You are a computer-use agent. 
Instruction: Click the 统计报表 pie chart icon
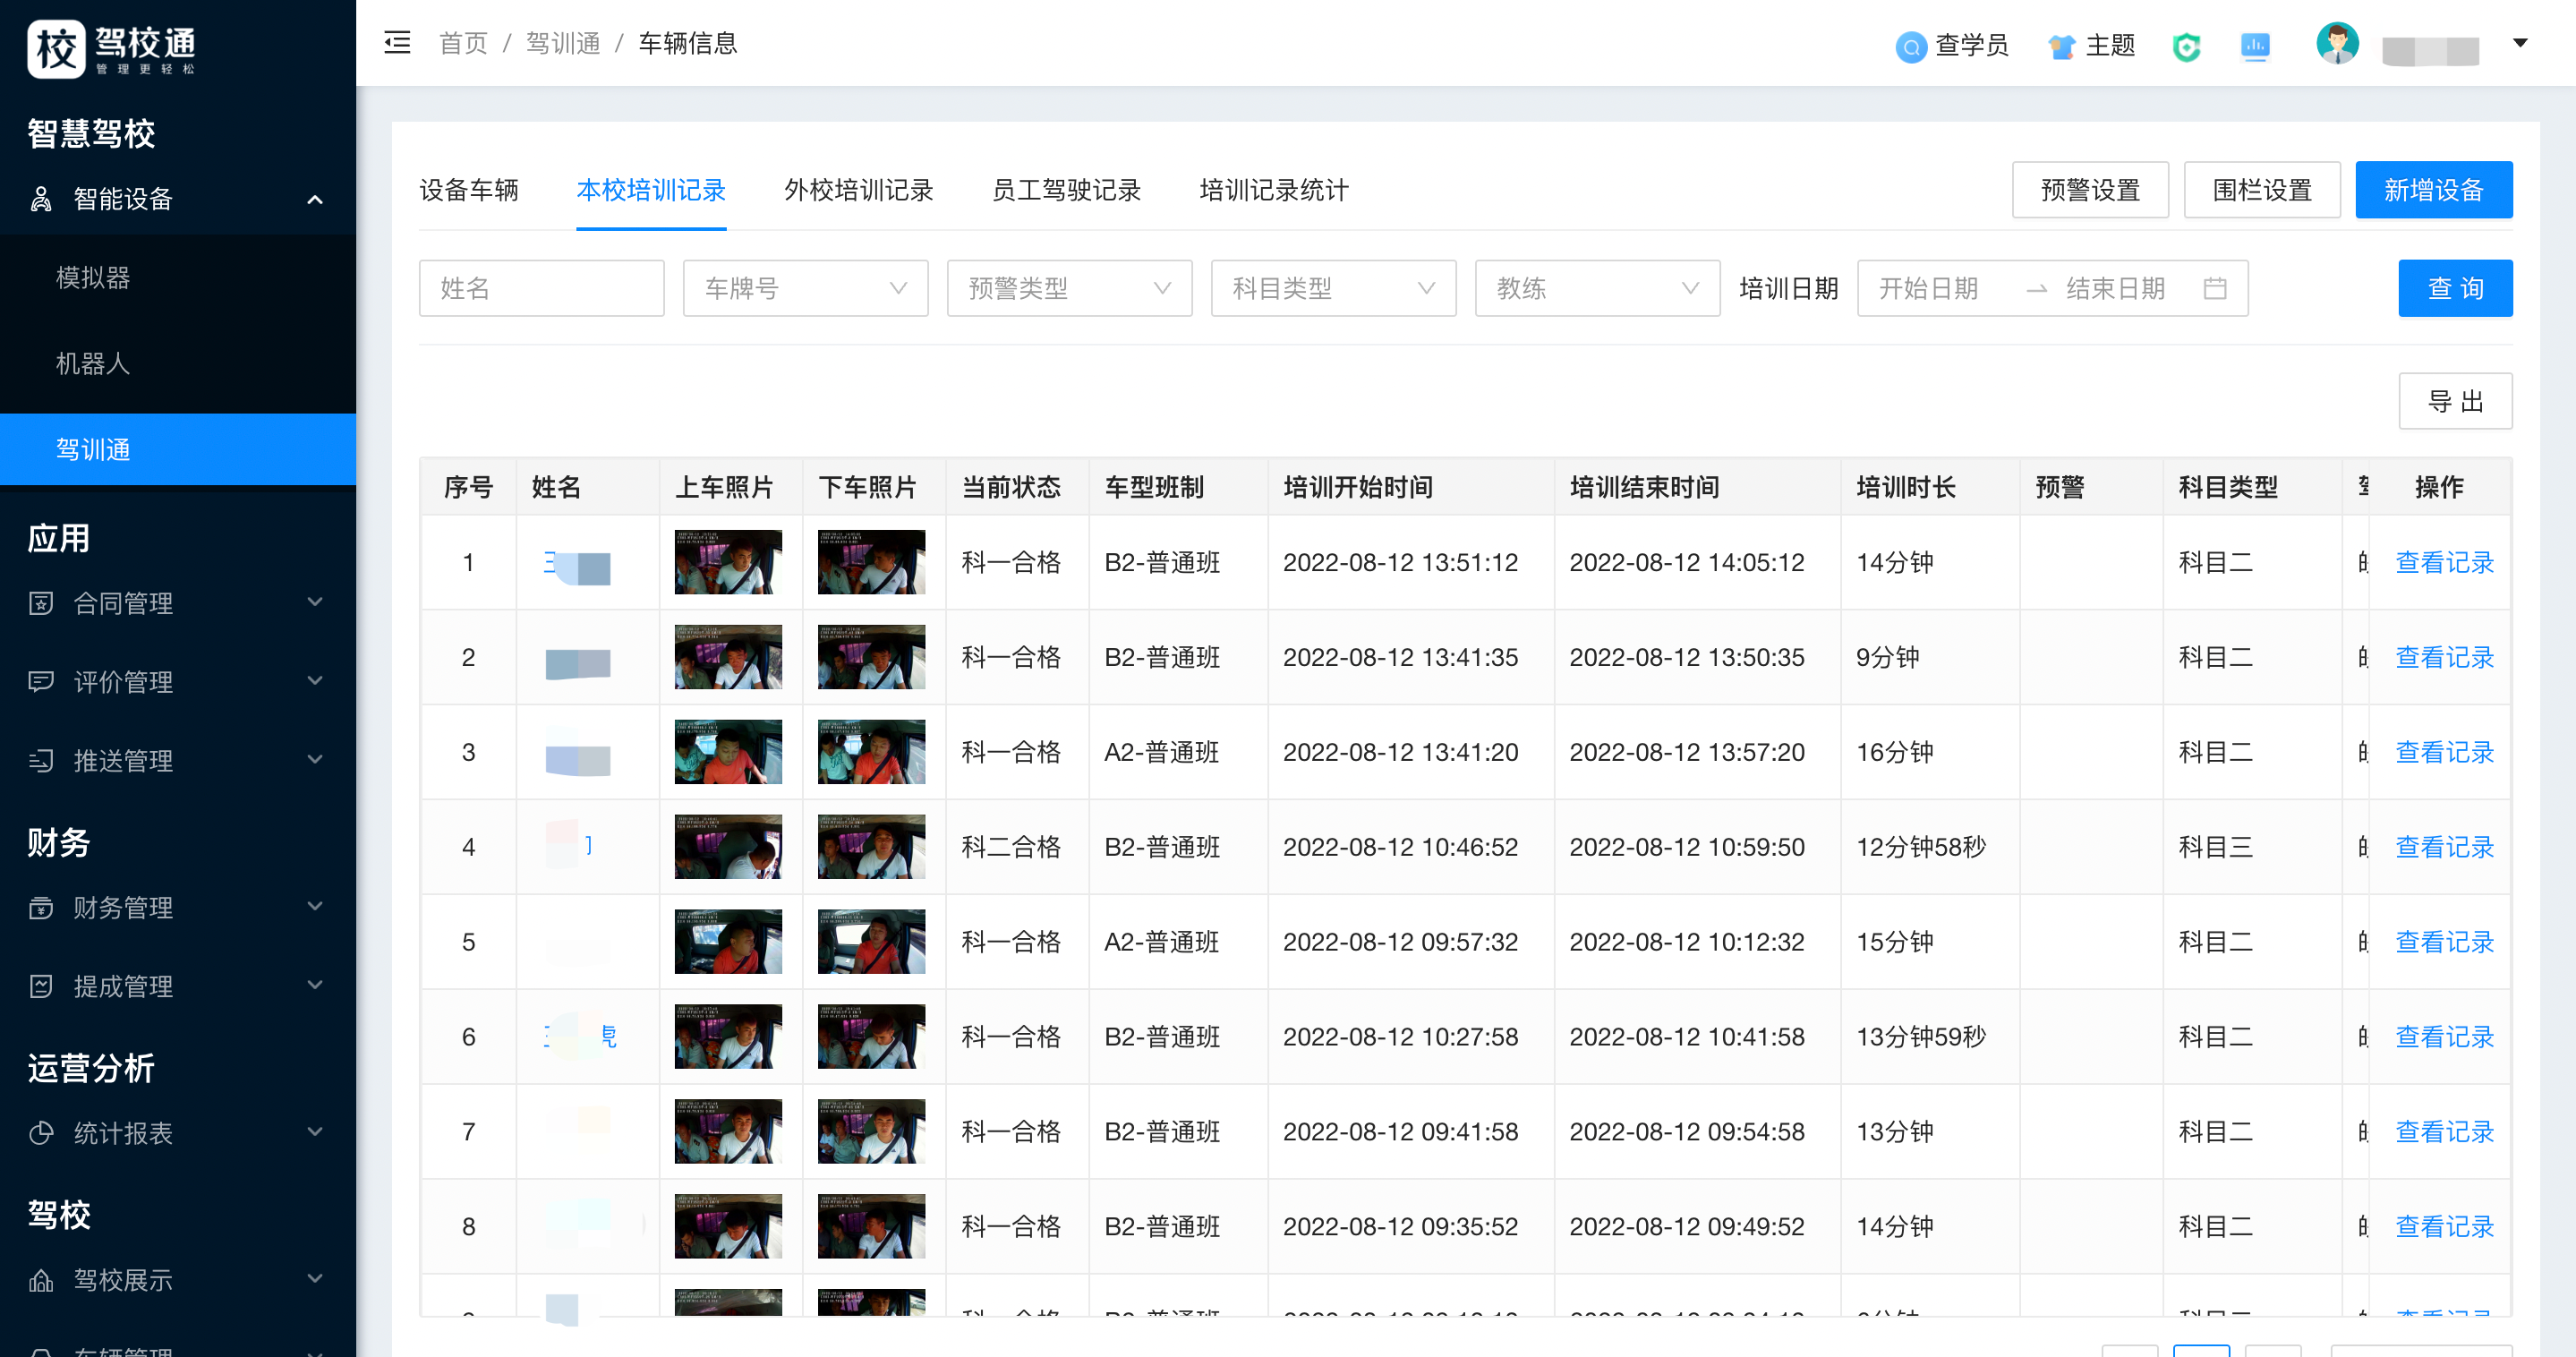41,1133
